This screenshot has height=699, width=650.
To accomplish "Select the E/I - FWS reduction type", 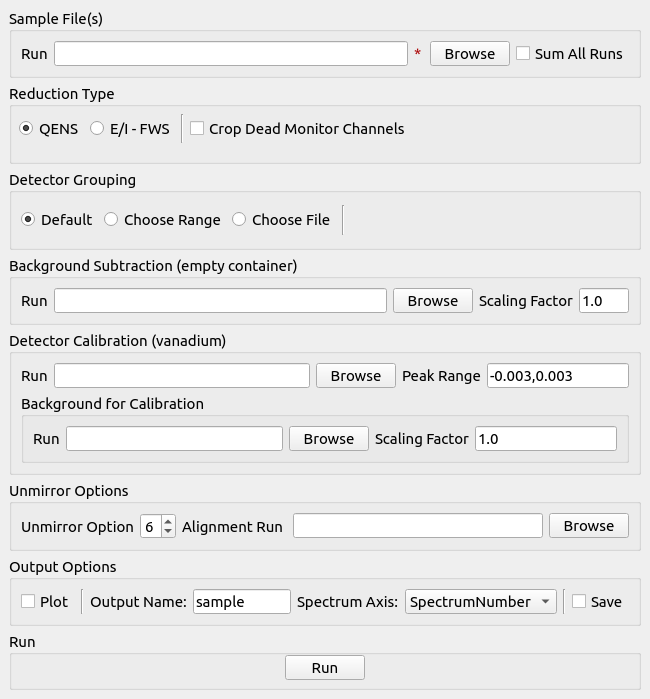I will point(97,129).
